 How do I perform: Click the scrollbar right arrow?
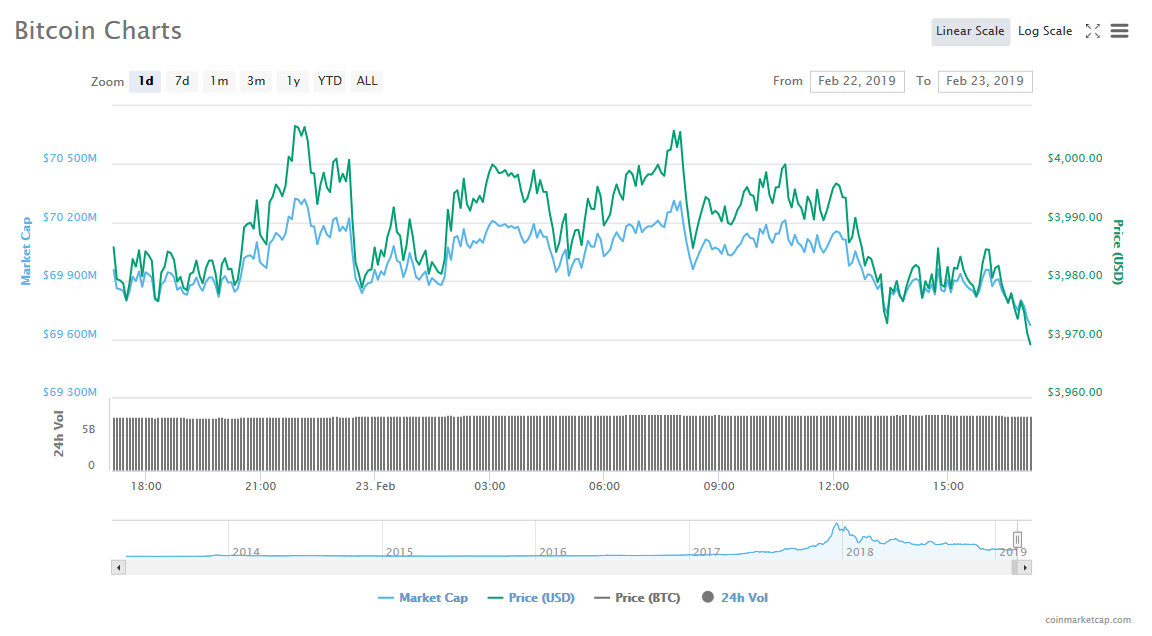pyautogui.click(x=1025, y=568)
